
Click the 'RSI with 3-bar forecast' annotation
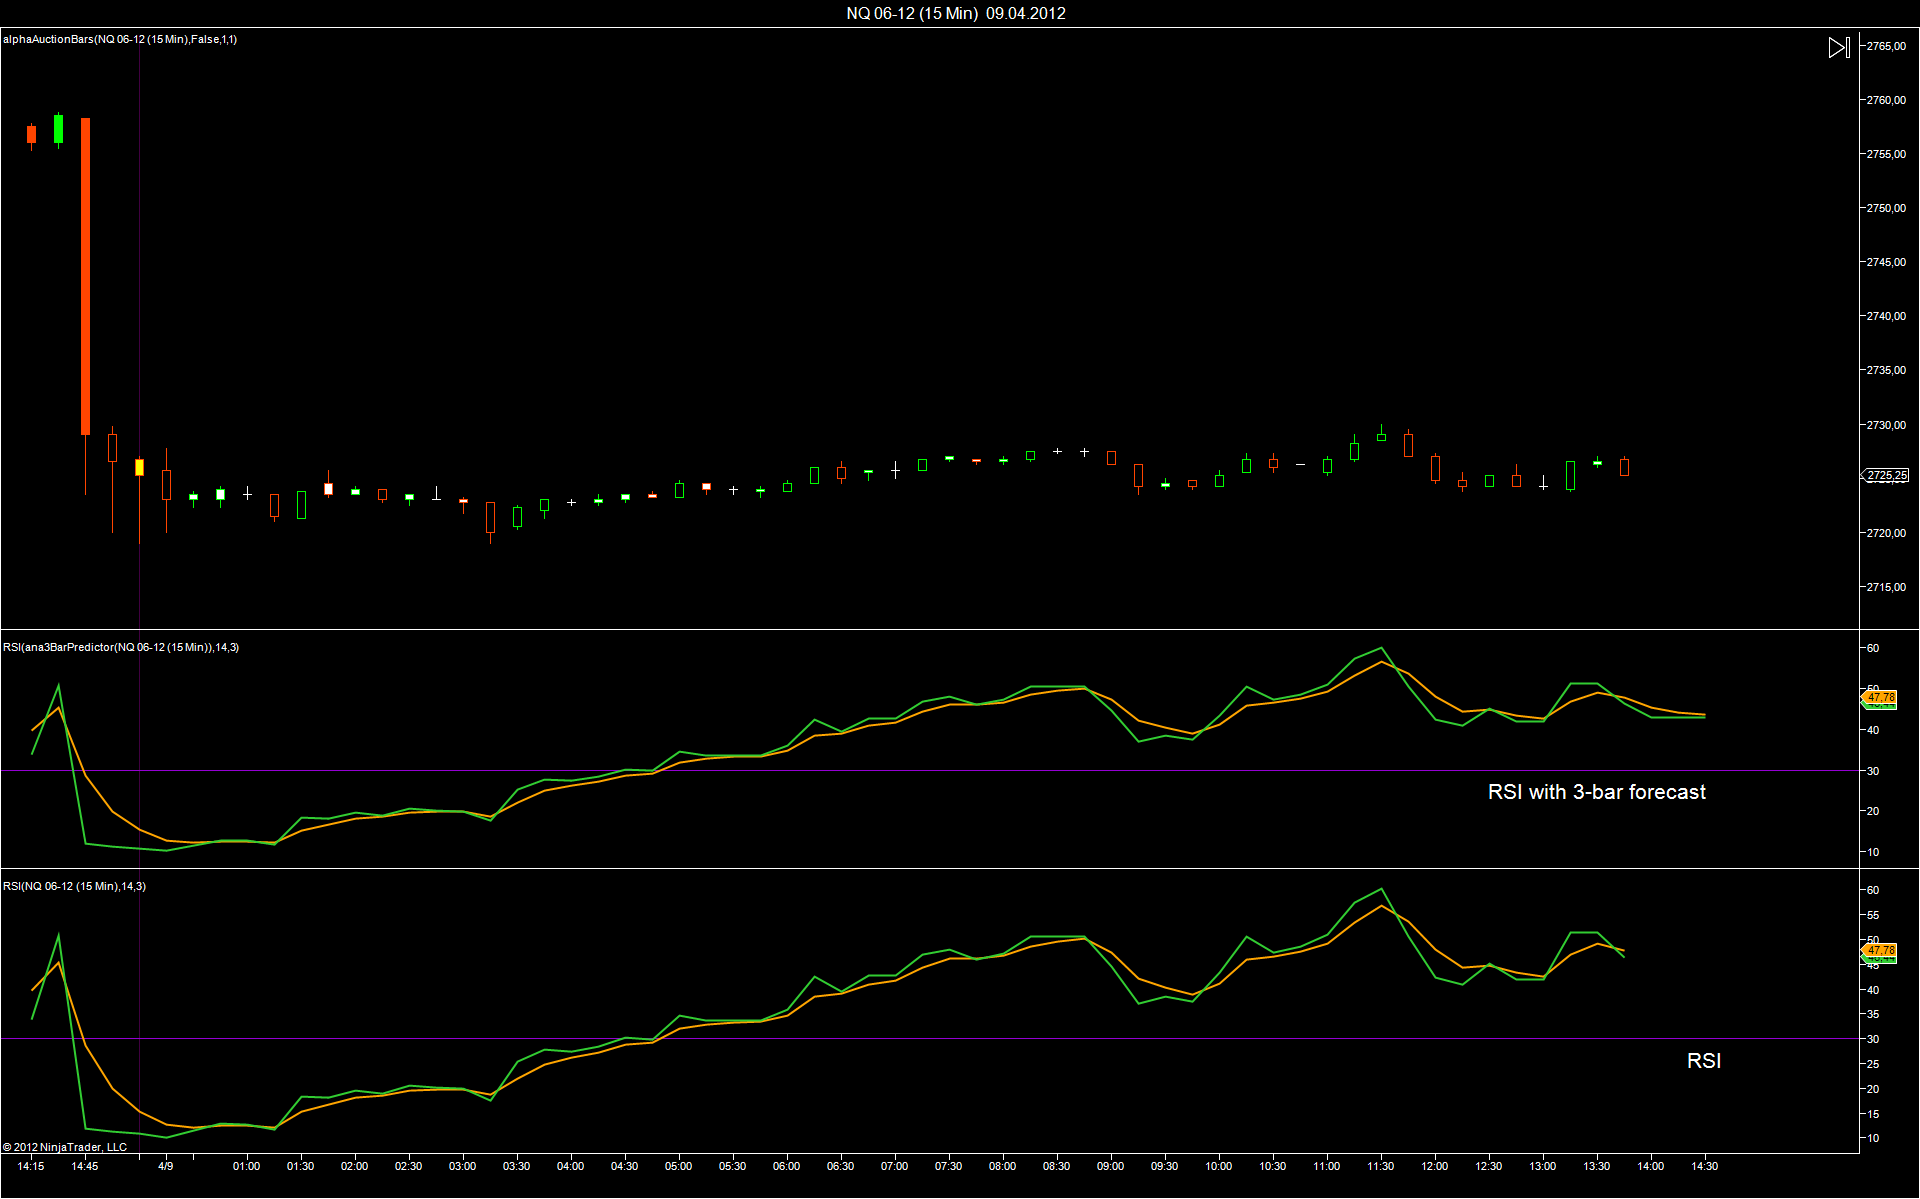tap(1597, 792)
